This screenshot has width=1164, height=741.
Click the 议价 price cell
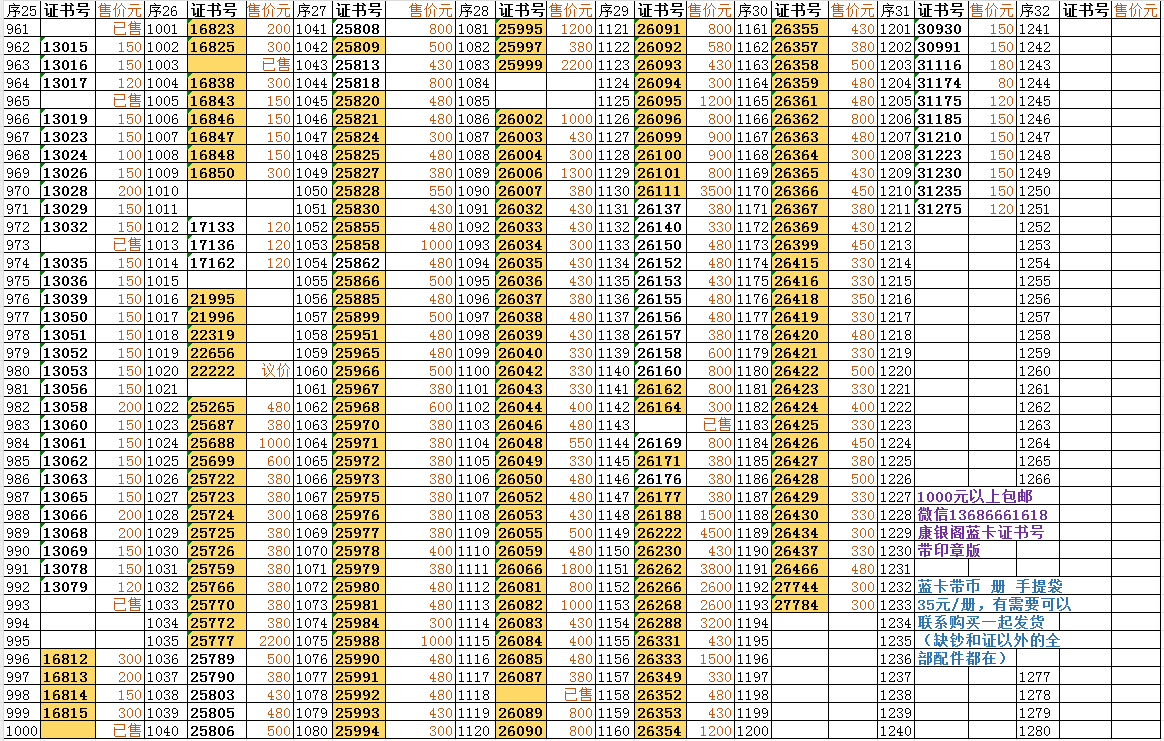(275, 370)
